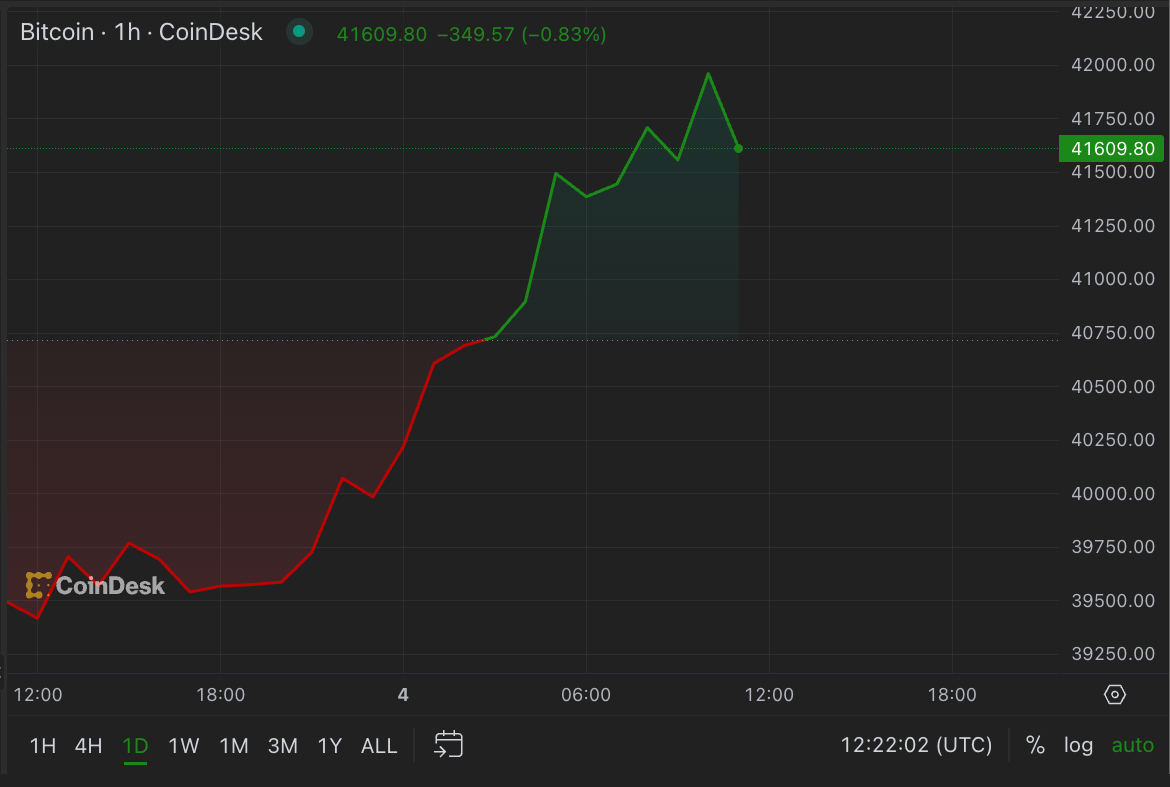Viewport: 1170px width, 787px height.
Task: Click the CoinDesk watermark logo
Action: [95, 586]
